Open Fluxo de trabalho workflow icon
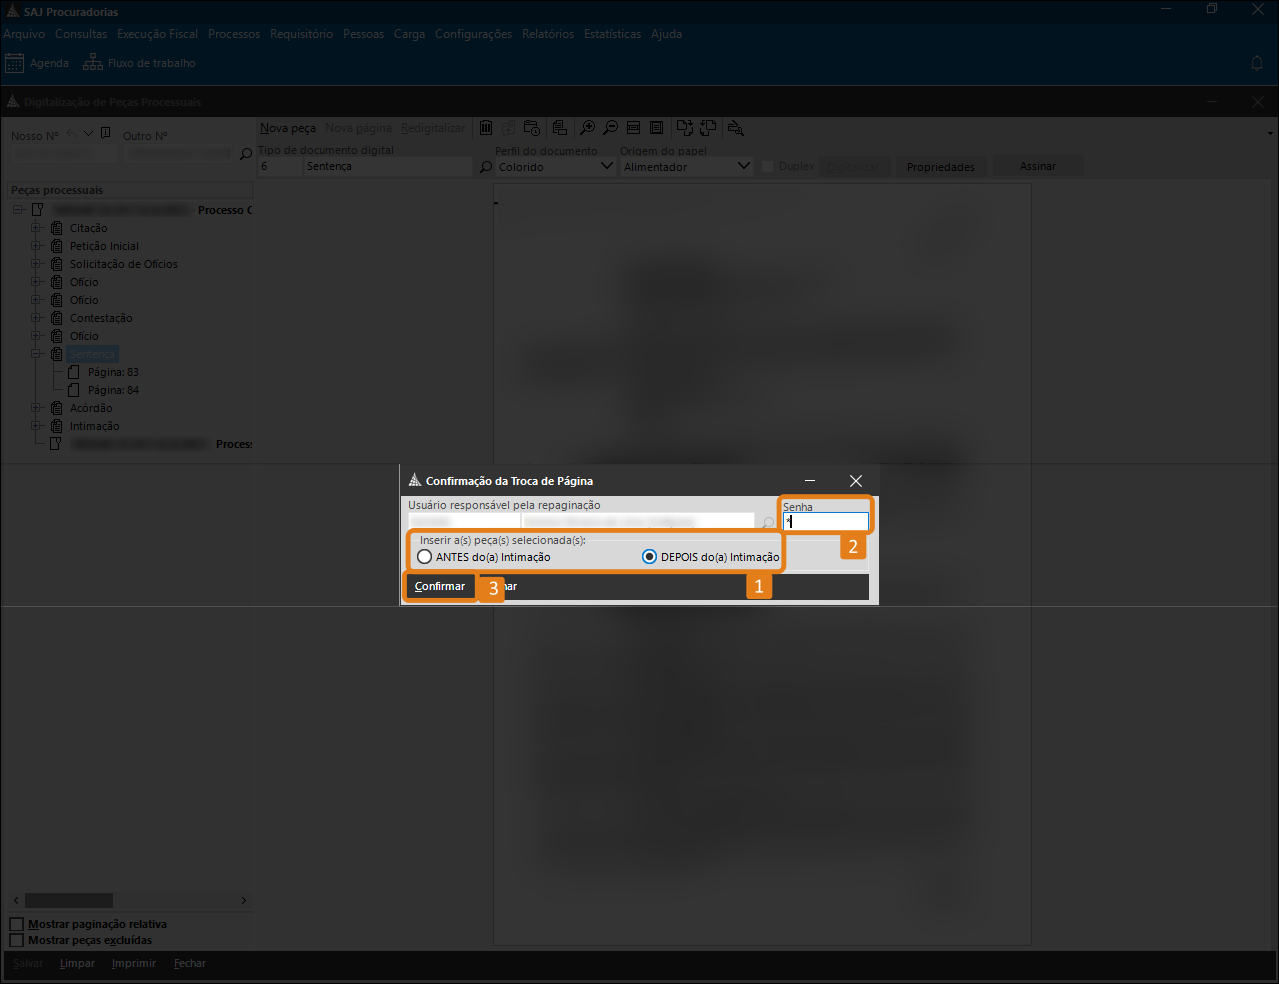The width and height of the screenshot is (1279, 984). point(93,63)
